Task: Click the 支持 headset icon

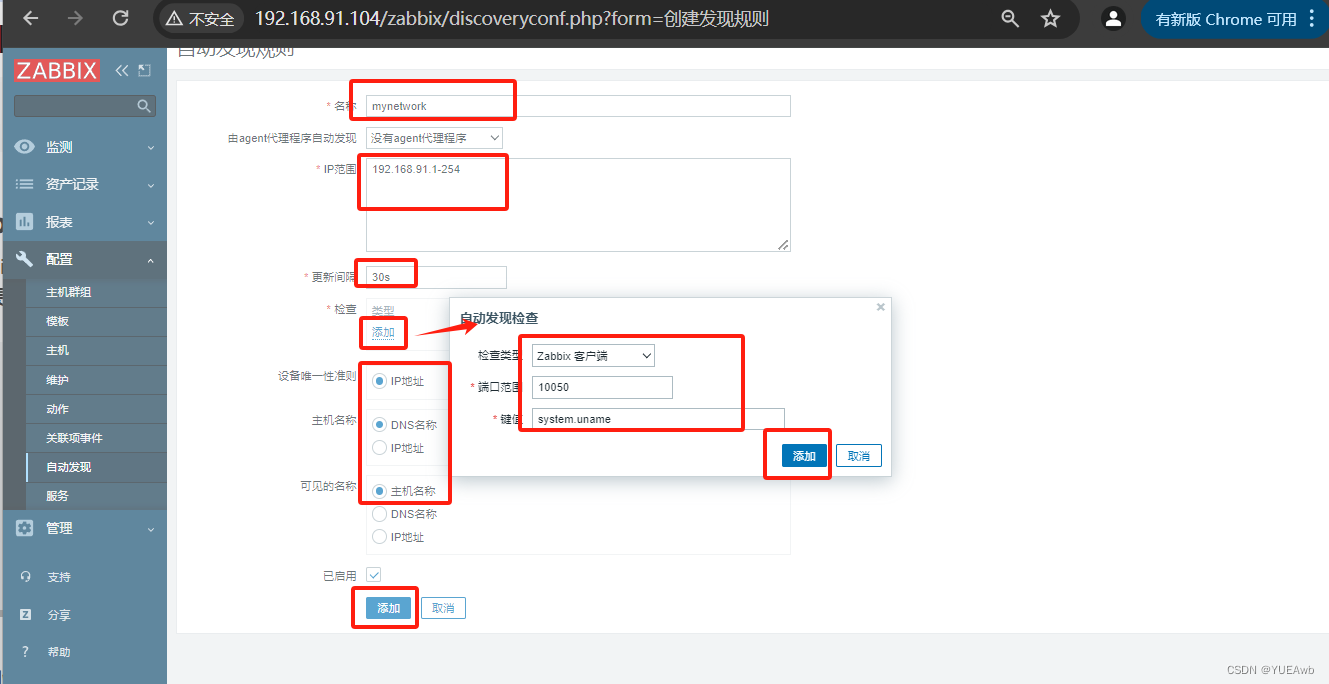Action: pyautogui.click(x=26, y=577)
